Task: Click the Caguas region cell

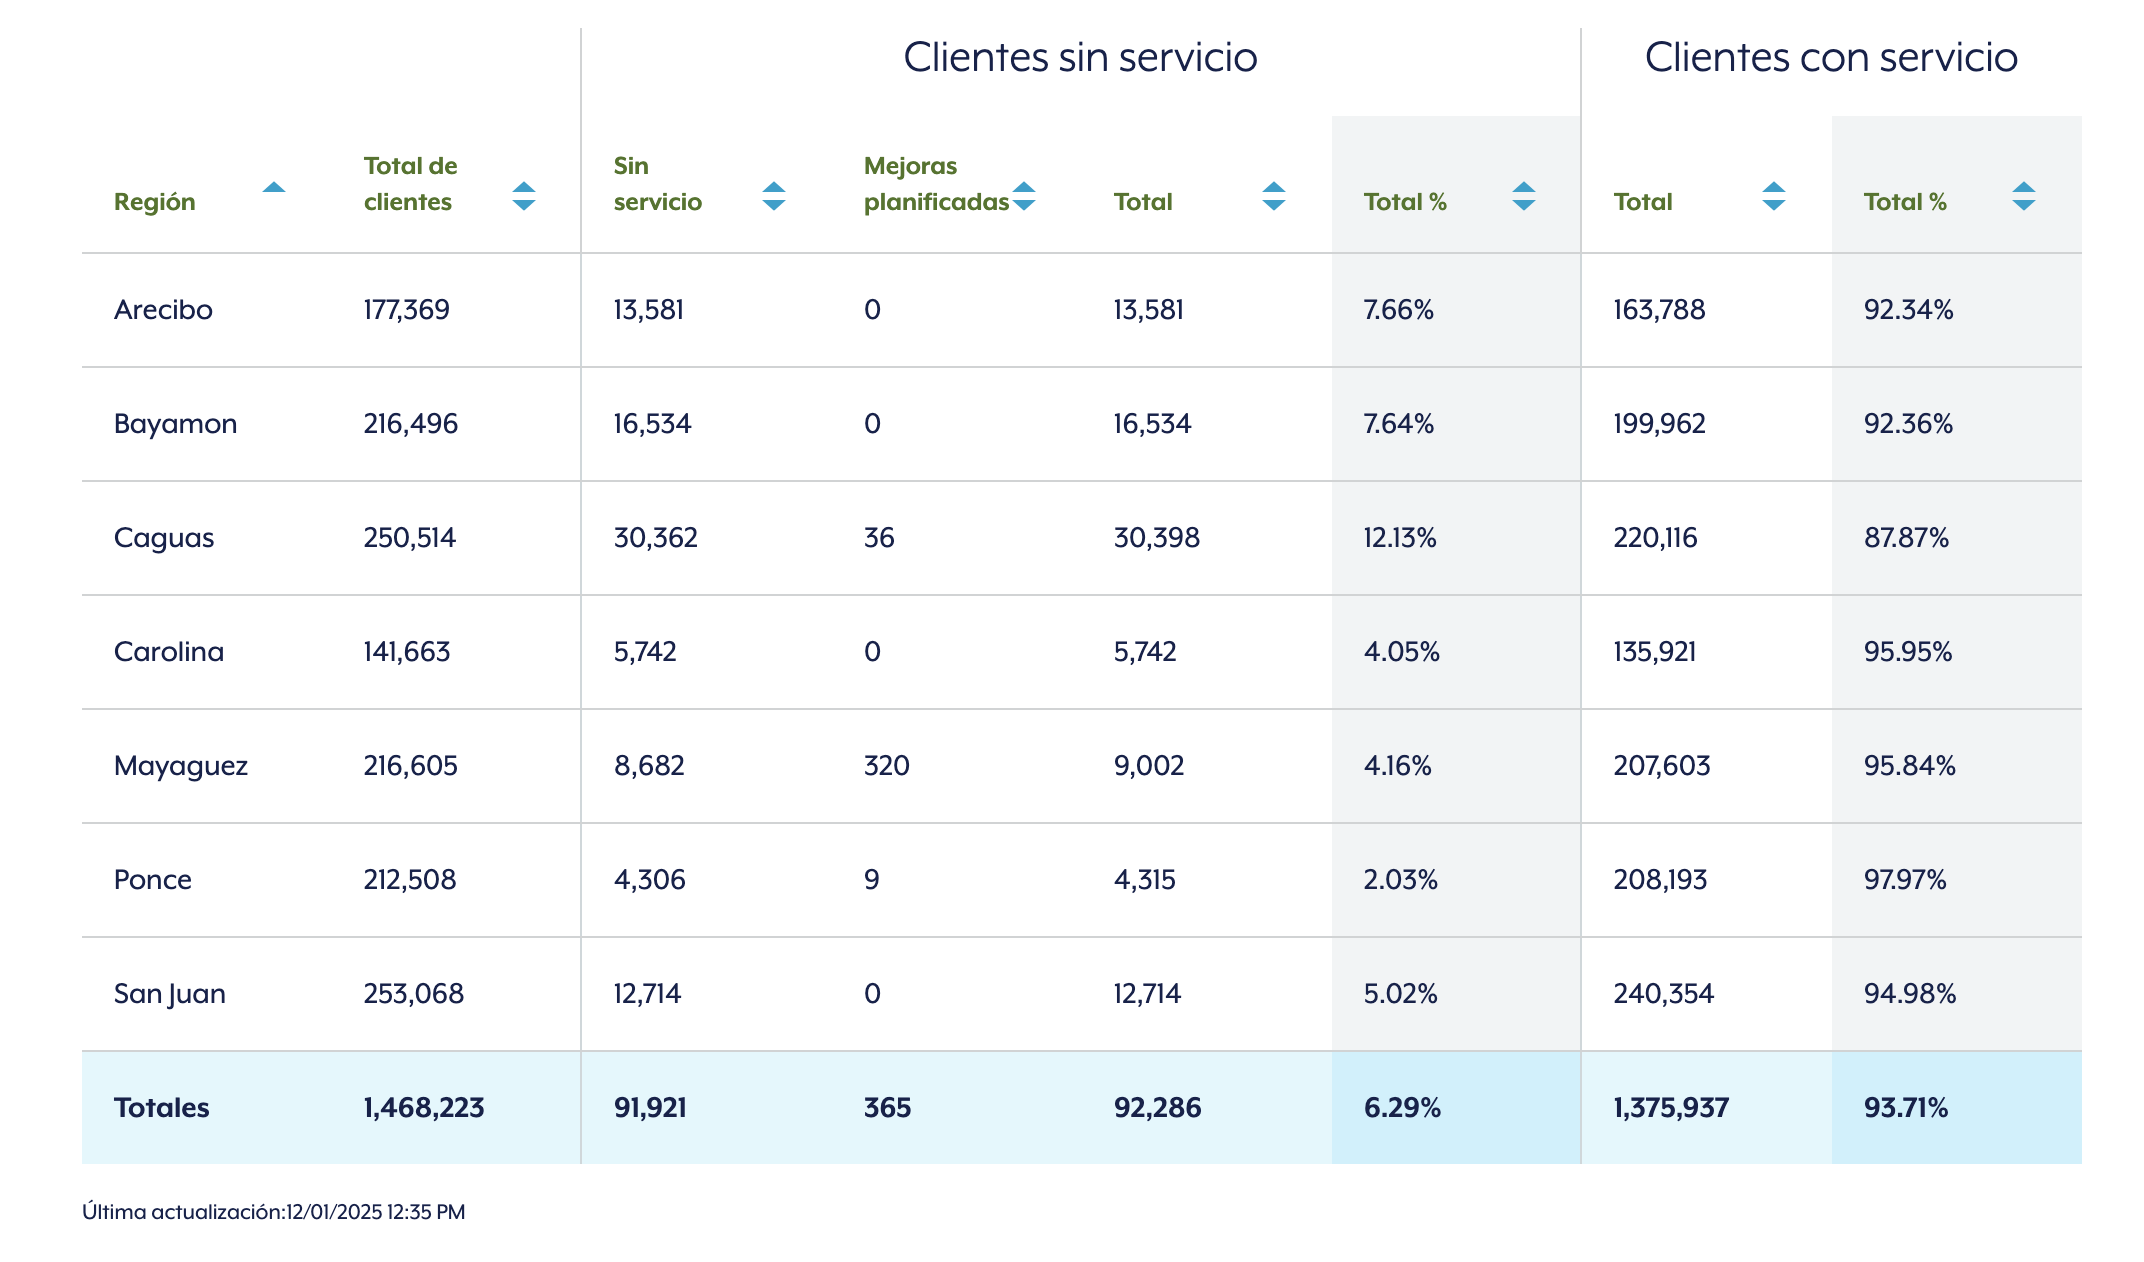Action: 164,538
